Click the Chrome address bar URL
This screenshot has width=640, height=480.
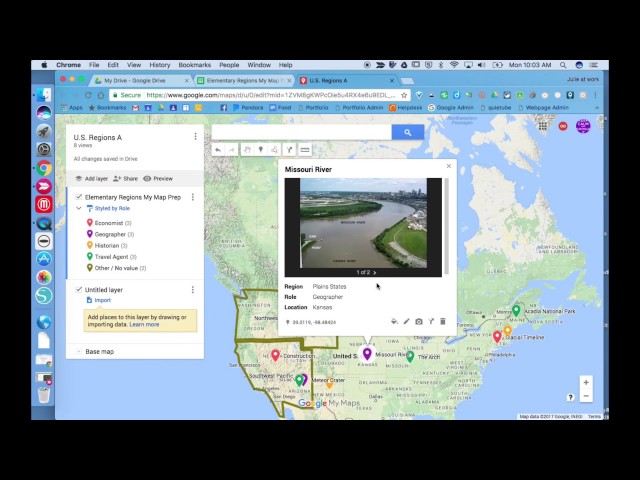[x=271, y=95]
